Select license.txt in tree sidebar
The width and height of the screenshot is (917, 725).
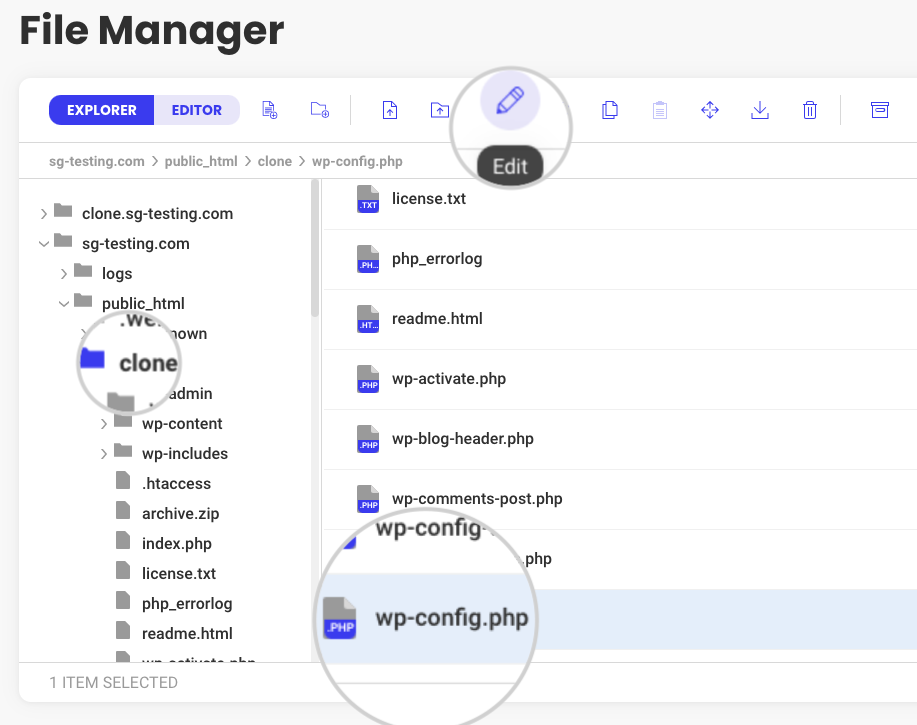coord(179,574)
